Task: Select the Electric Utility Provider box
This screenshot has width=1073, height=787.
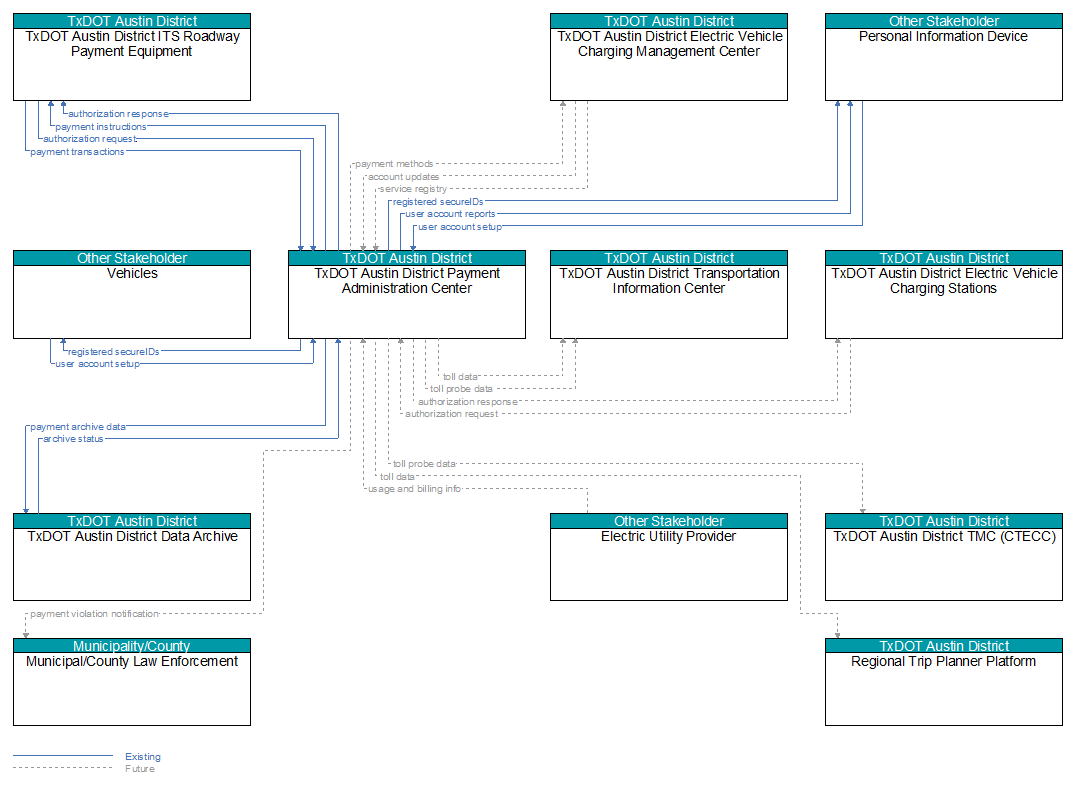Action: 669,557
